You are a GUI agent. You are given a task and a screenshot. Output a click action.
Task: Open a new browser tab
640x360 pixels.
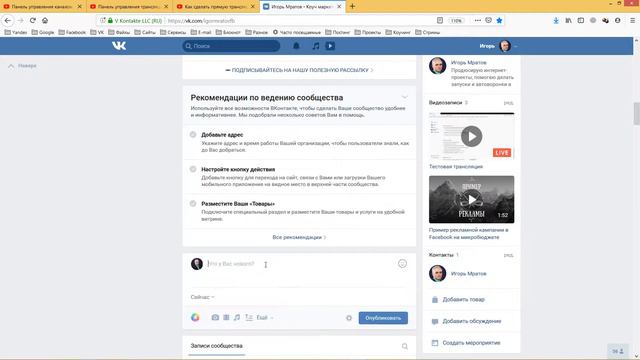point(352,6)
